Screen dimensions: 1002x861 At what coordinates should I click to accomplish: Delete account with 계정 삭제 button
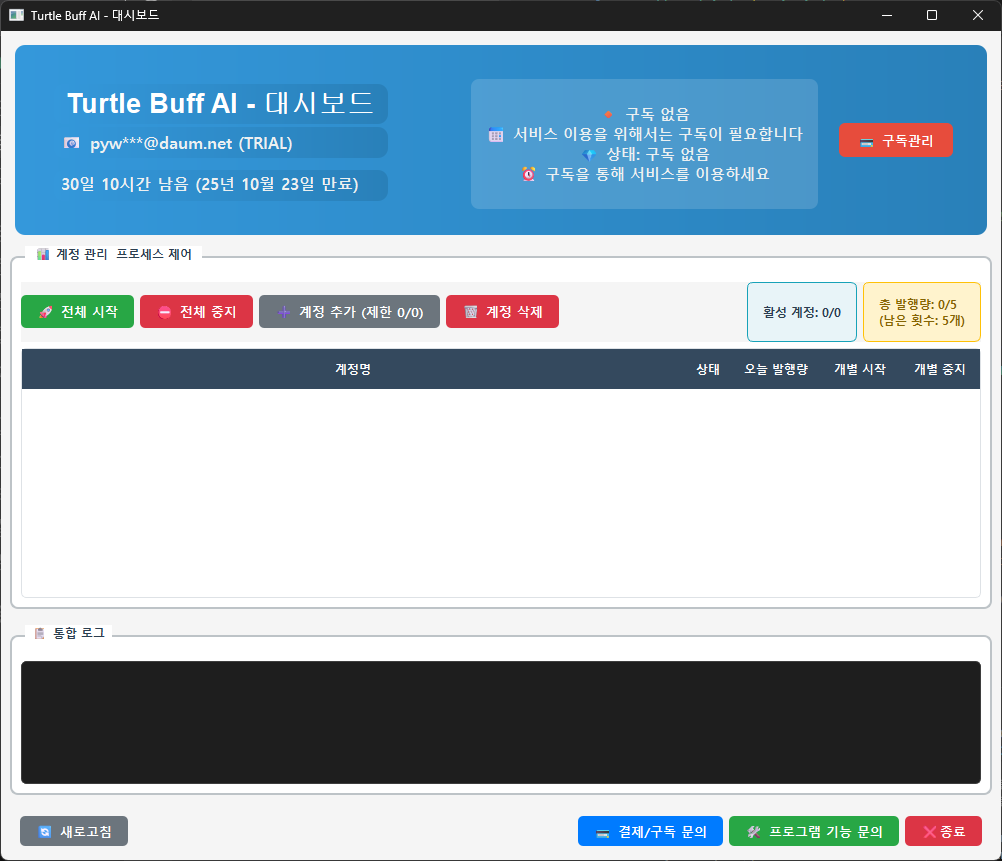(x=502, y=311)
